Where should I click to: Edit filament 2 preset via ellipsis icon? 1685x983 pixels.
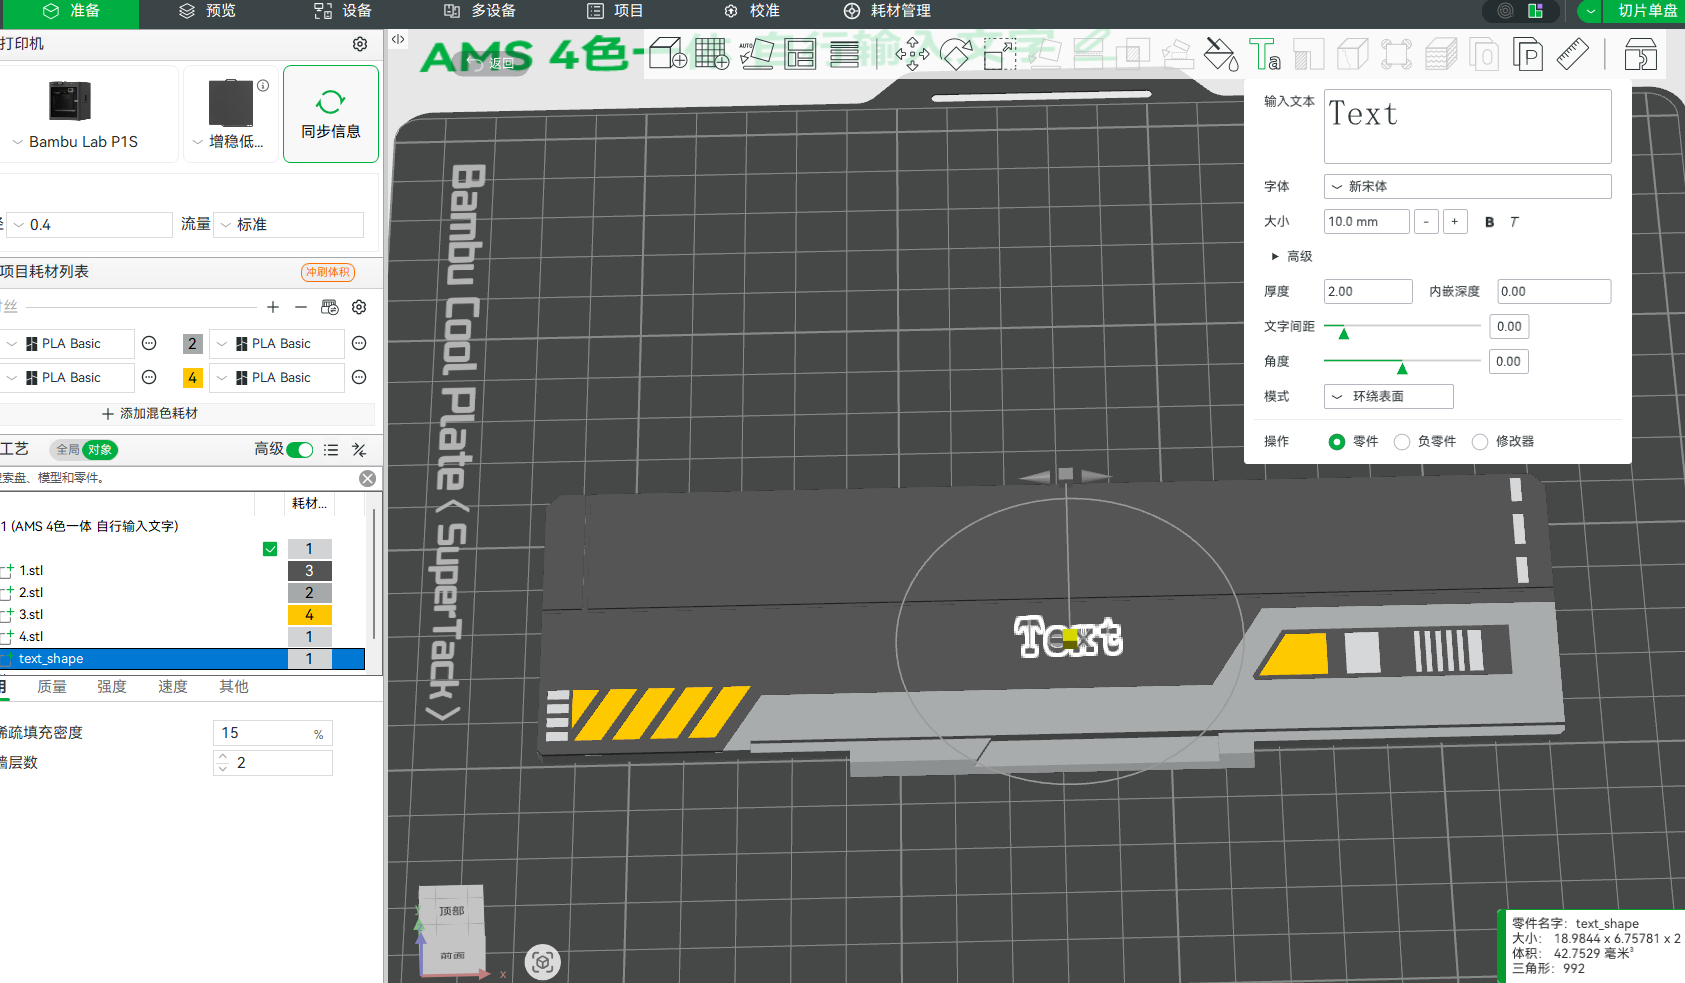click(x=360, y=343)
